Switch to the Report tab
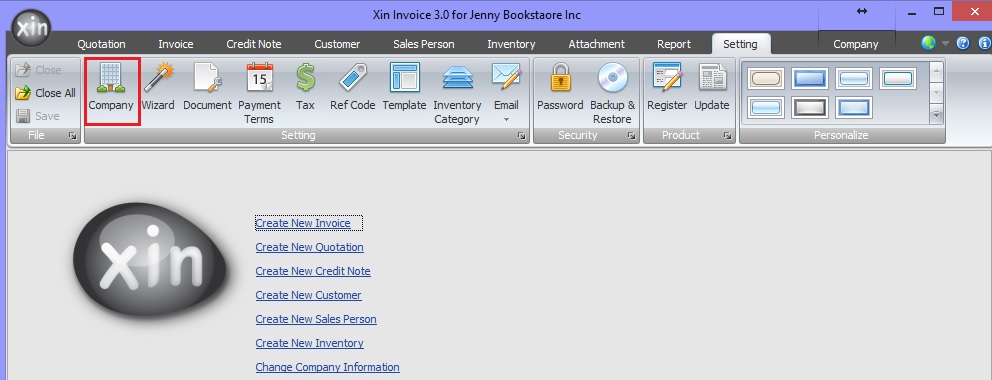Screen dimensions: 992x380 pyautogui.click(x=674, y=44)
